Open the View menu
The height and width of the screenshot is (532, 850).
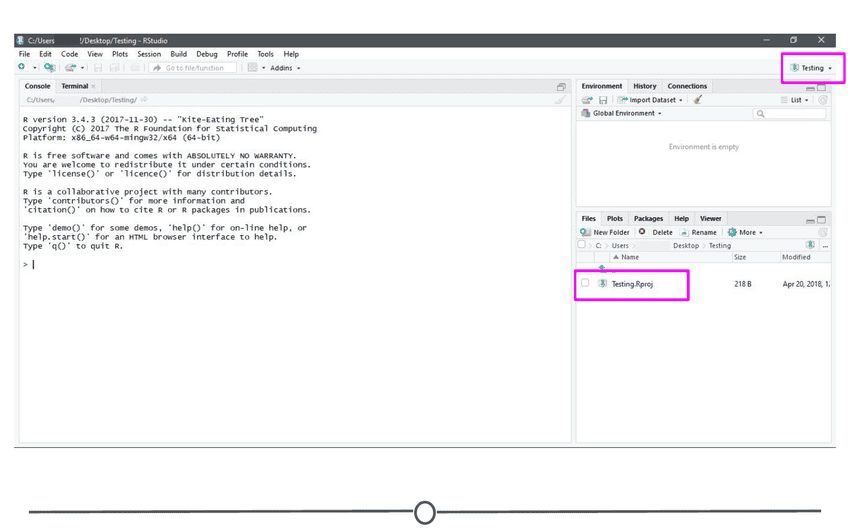95,54
